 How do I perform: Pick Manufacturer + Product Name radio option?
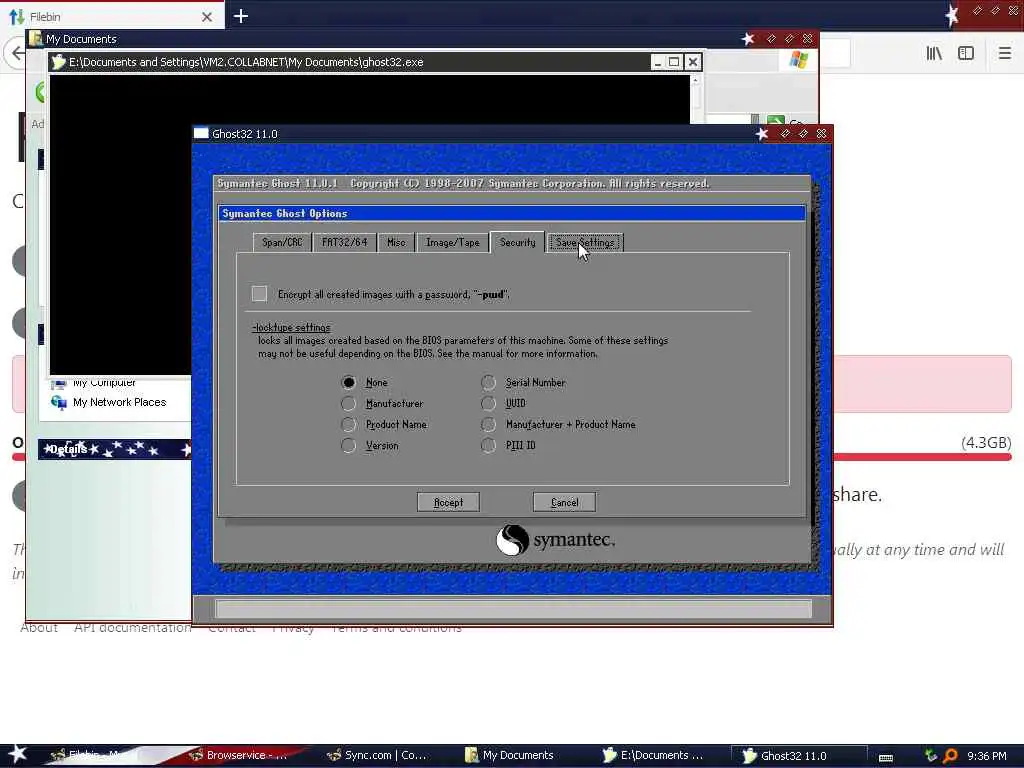point(488,424)
